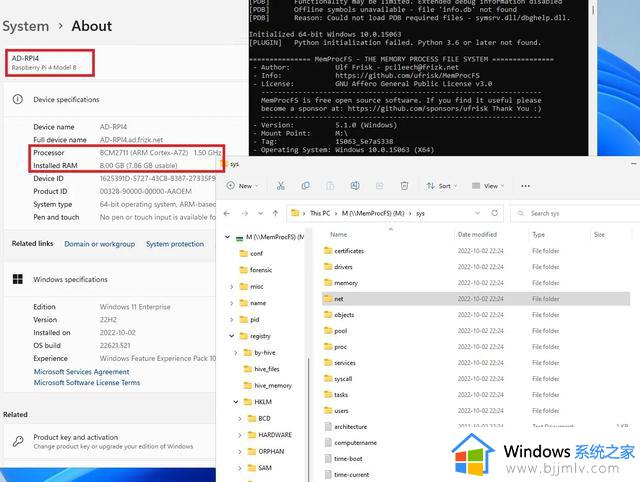640x482 pixels.
Task: Open recent locations dropdown arrow
Action: pyautogui.click(x=260, y=213)
